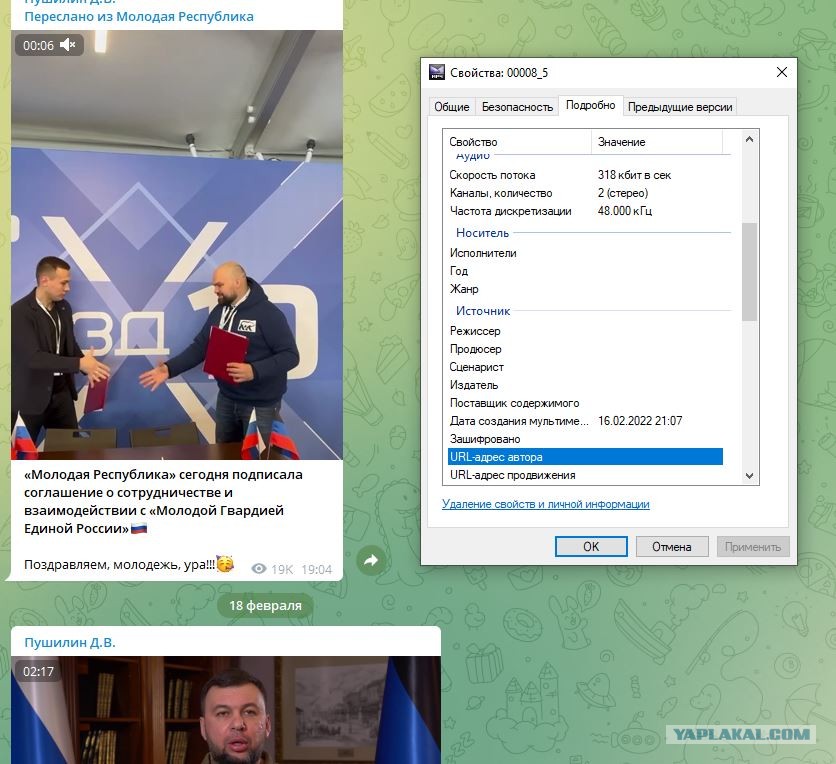This screenshot has width=836, height=764.
Task: Click the Источник section header
Action: click(x=483, y=311)
